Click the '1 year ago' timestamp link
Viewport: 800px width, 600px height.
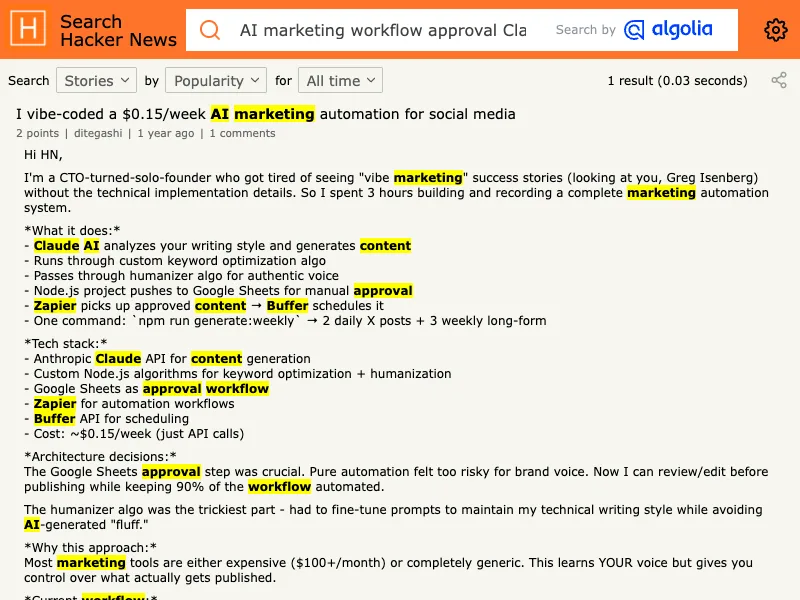coord(166,134)
